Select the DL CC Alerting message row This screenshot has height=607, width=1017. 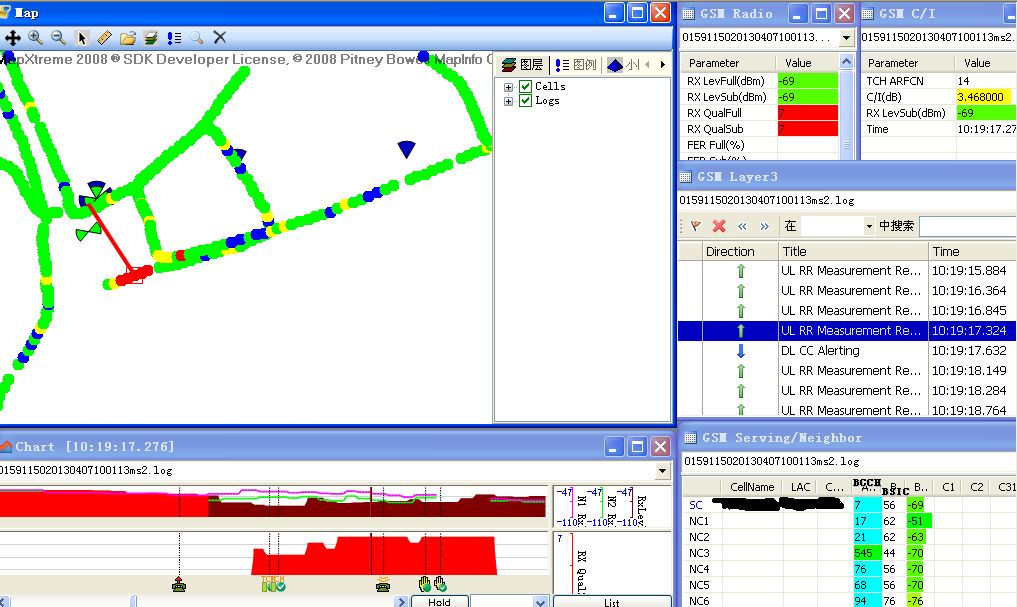coord(847,351)
